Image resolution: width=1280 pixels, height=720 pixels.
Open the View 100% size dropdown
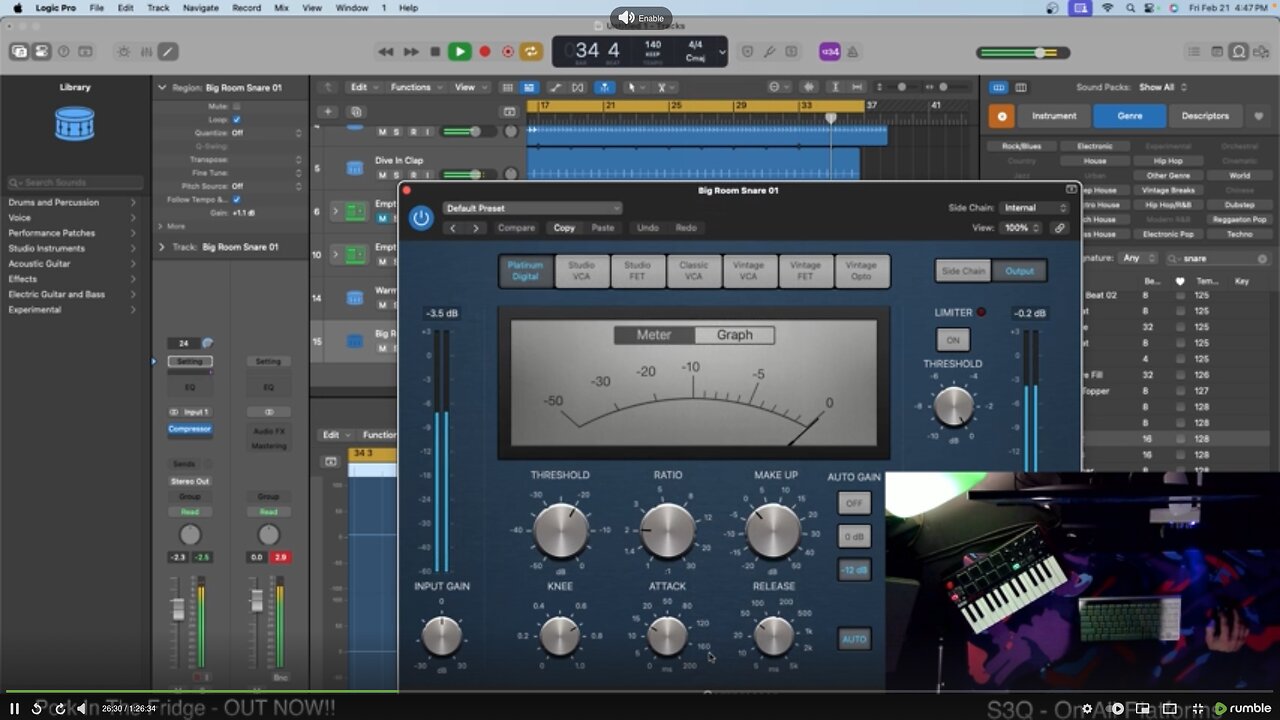[x=1022, y=228]
